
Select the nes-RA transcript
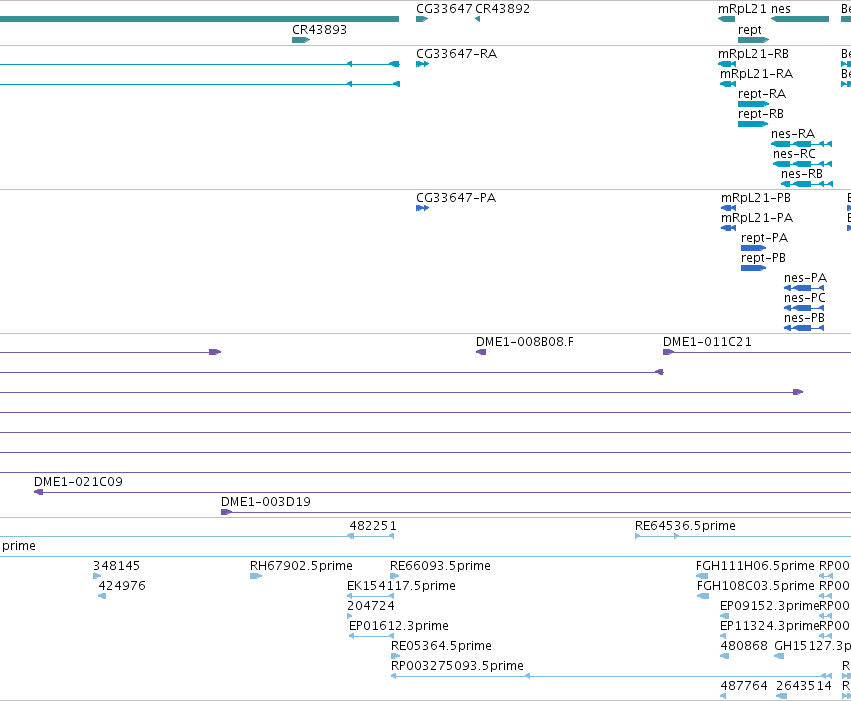click(x=802, y=144)
